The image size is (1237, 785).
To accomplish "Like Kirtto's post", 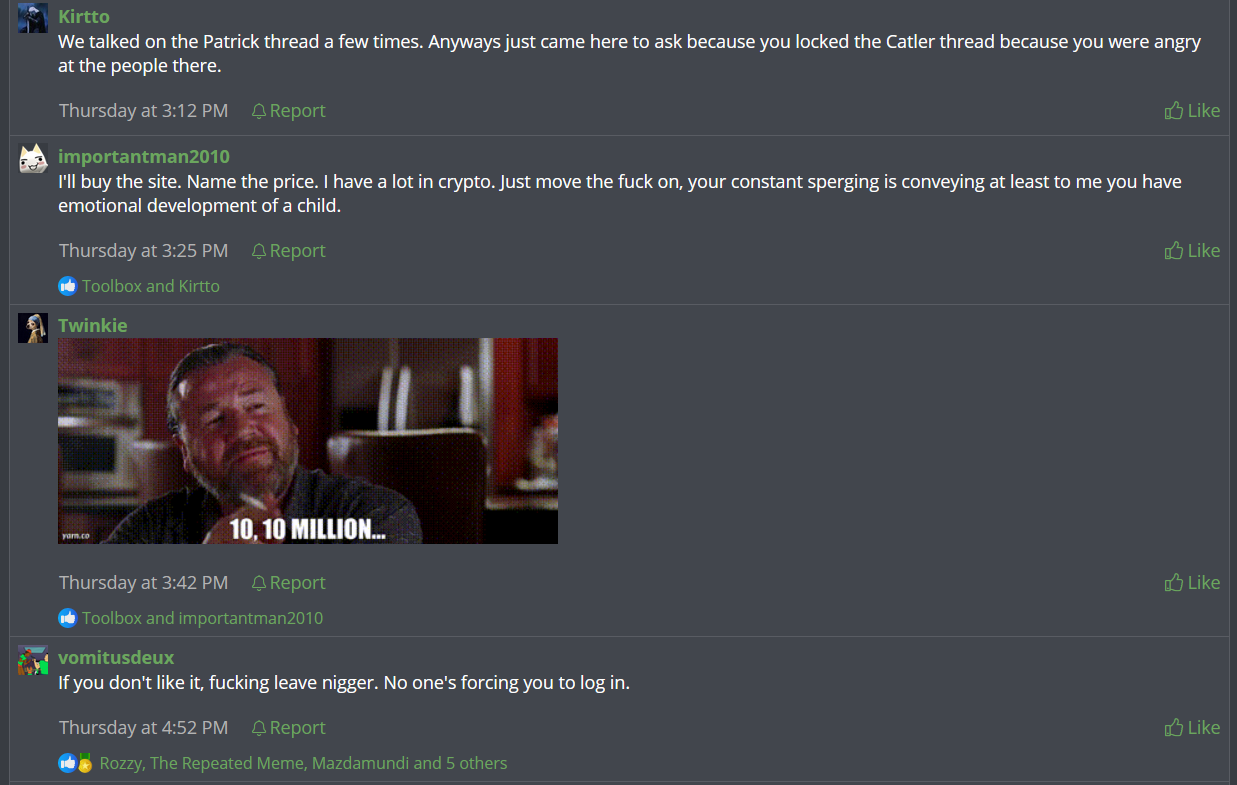I will click(x=1192, y=111).
